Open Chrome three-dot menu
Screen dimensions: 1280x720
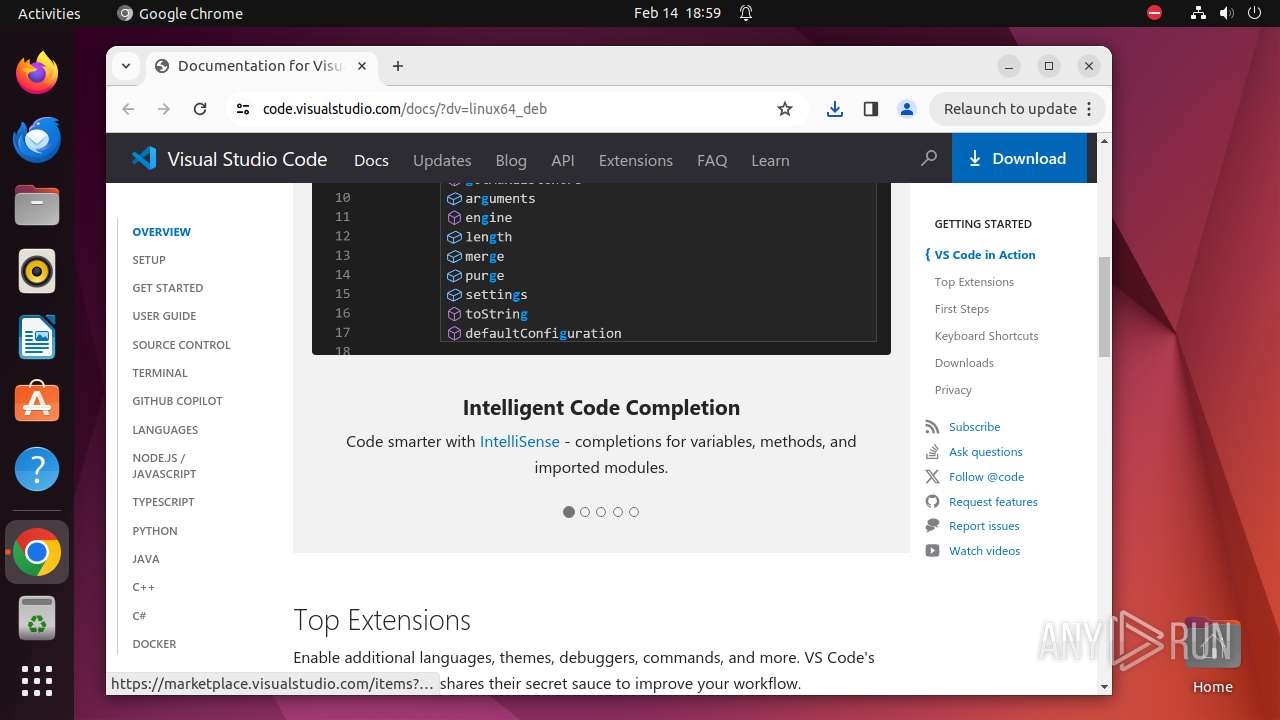click(1090, 109)
